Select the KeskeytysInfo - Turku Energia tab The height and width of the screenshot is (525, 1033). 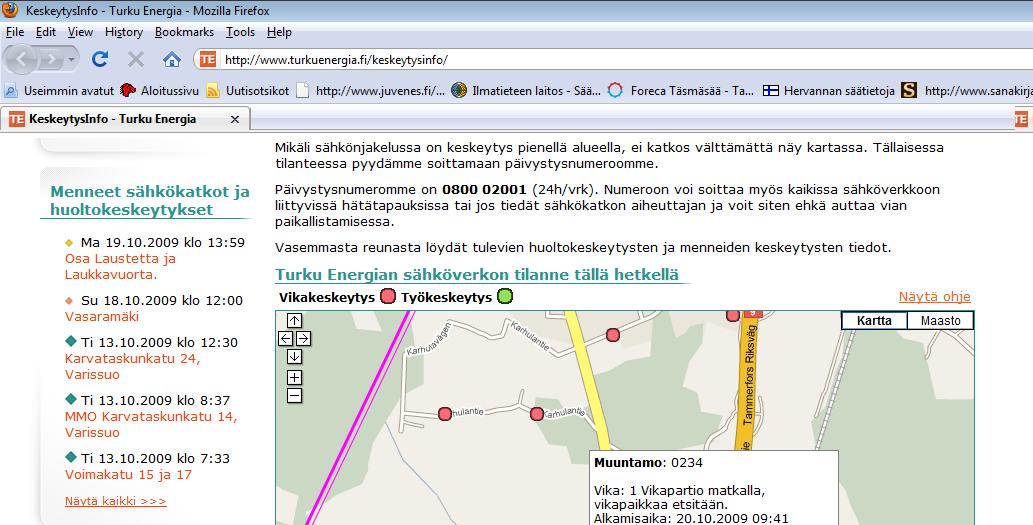pos(125,119)
